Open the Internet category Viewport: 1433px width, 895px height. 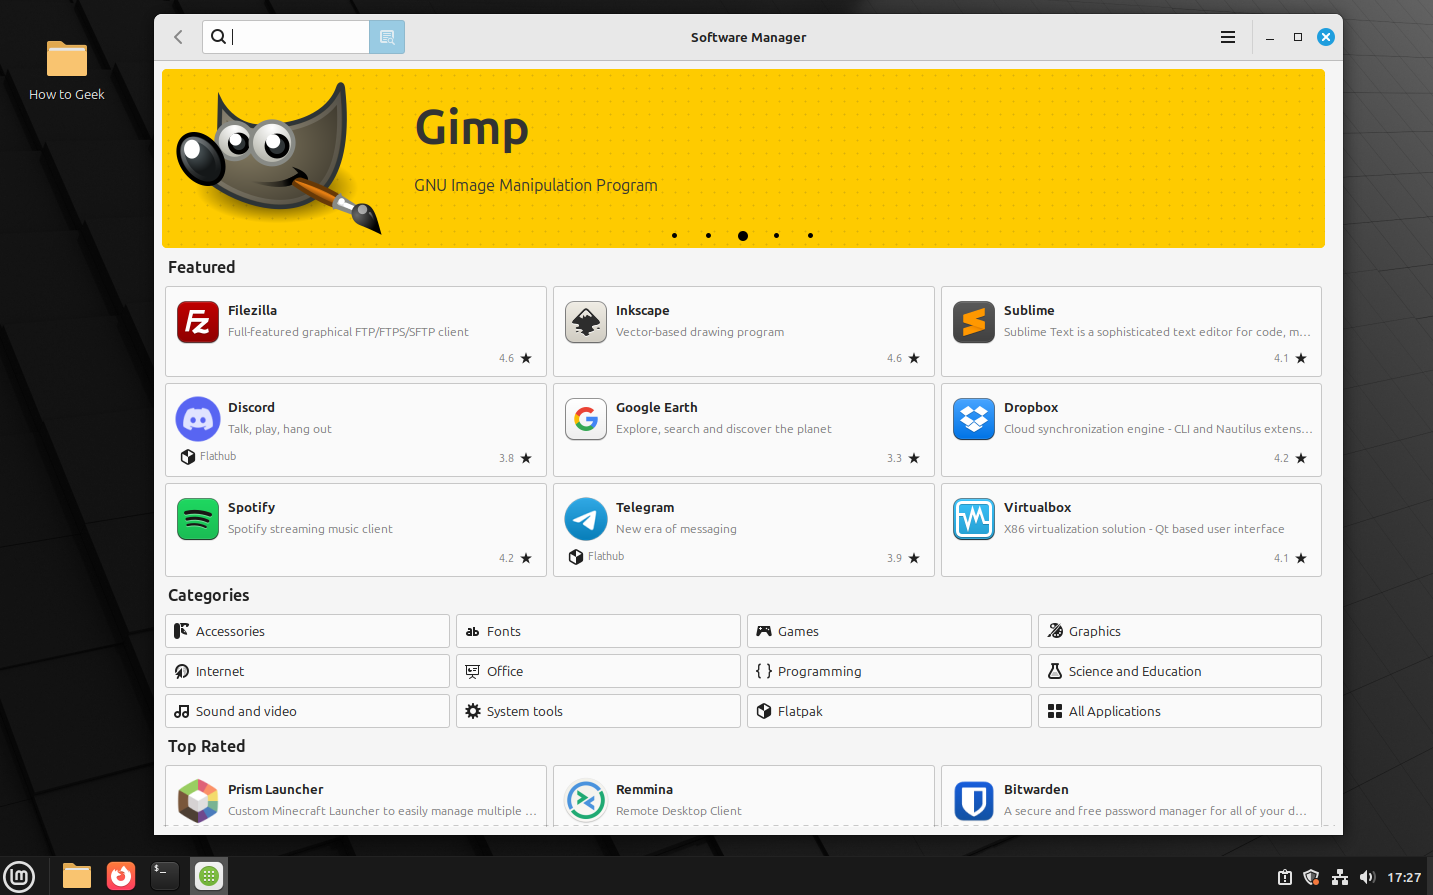click(x=307, y=671)
